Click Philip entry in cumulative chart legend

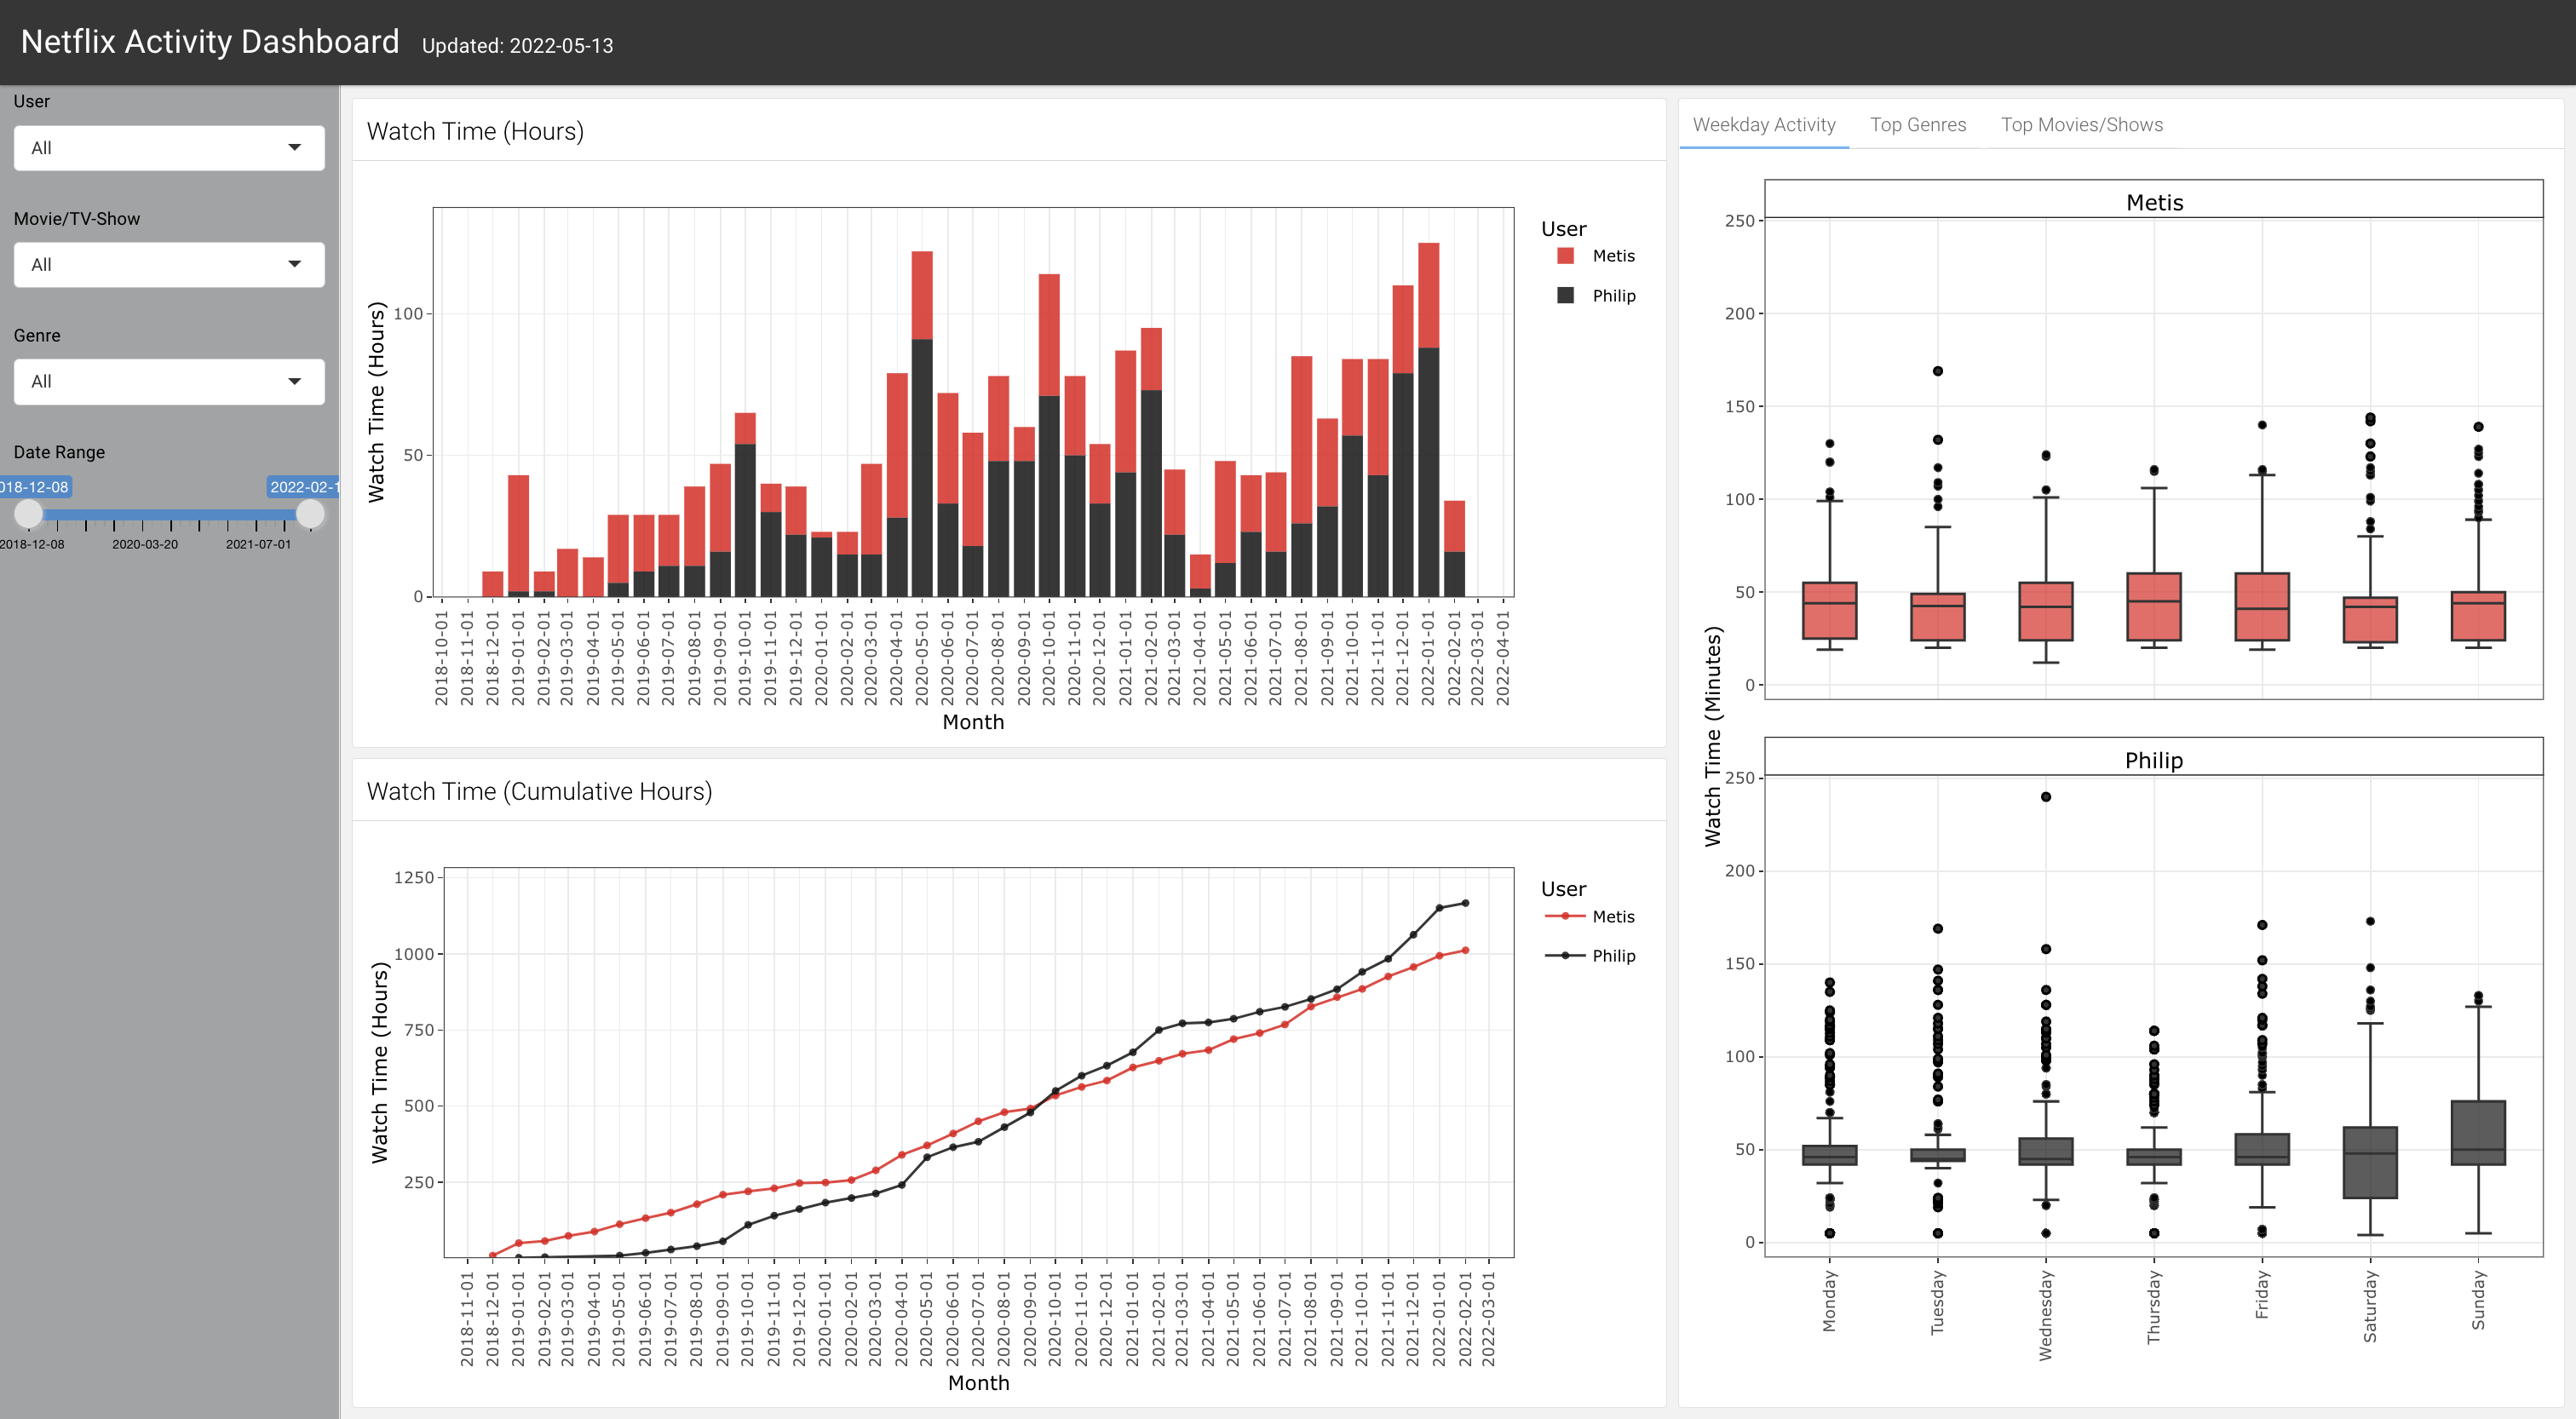click(1590, 956)
